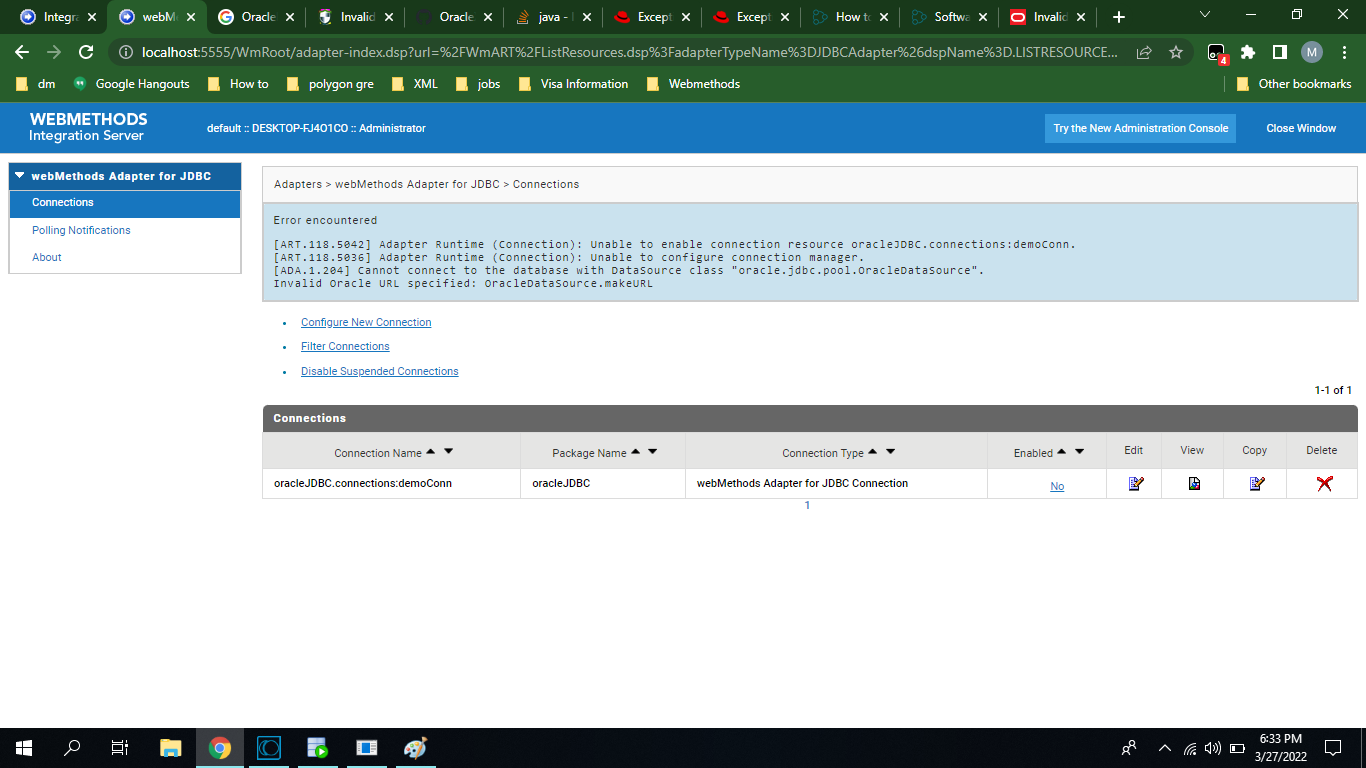The height and width of the screenshot is (768, 1366).
Task: Switch to the first Integra browser tab
Action: [x=58, y=17]
